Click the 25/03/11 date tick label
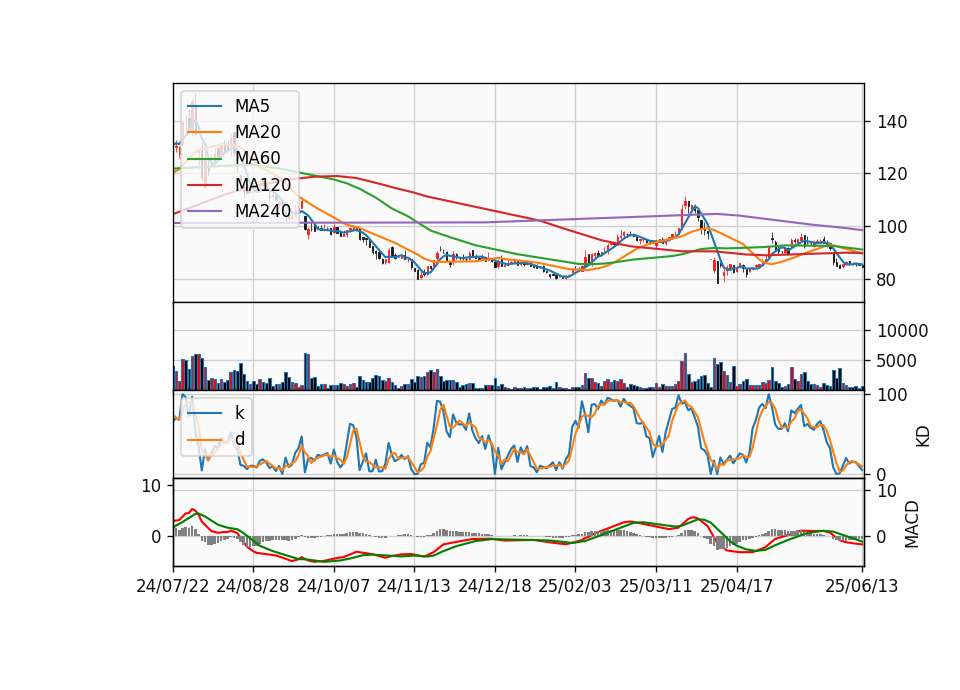The image size is (960, 690). click(x=656, y=586)
